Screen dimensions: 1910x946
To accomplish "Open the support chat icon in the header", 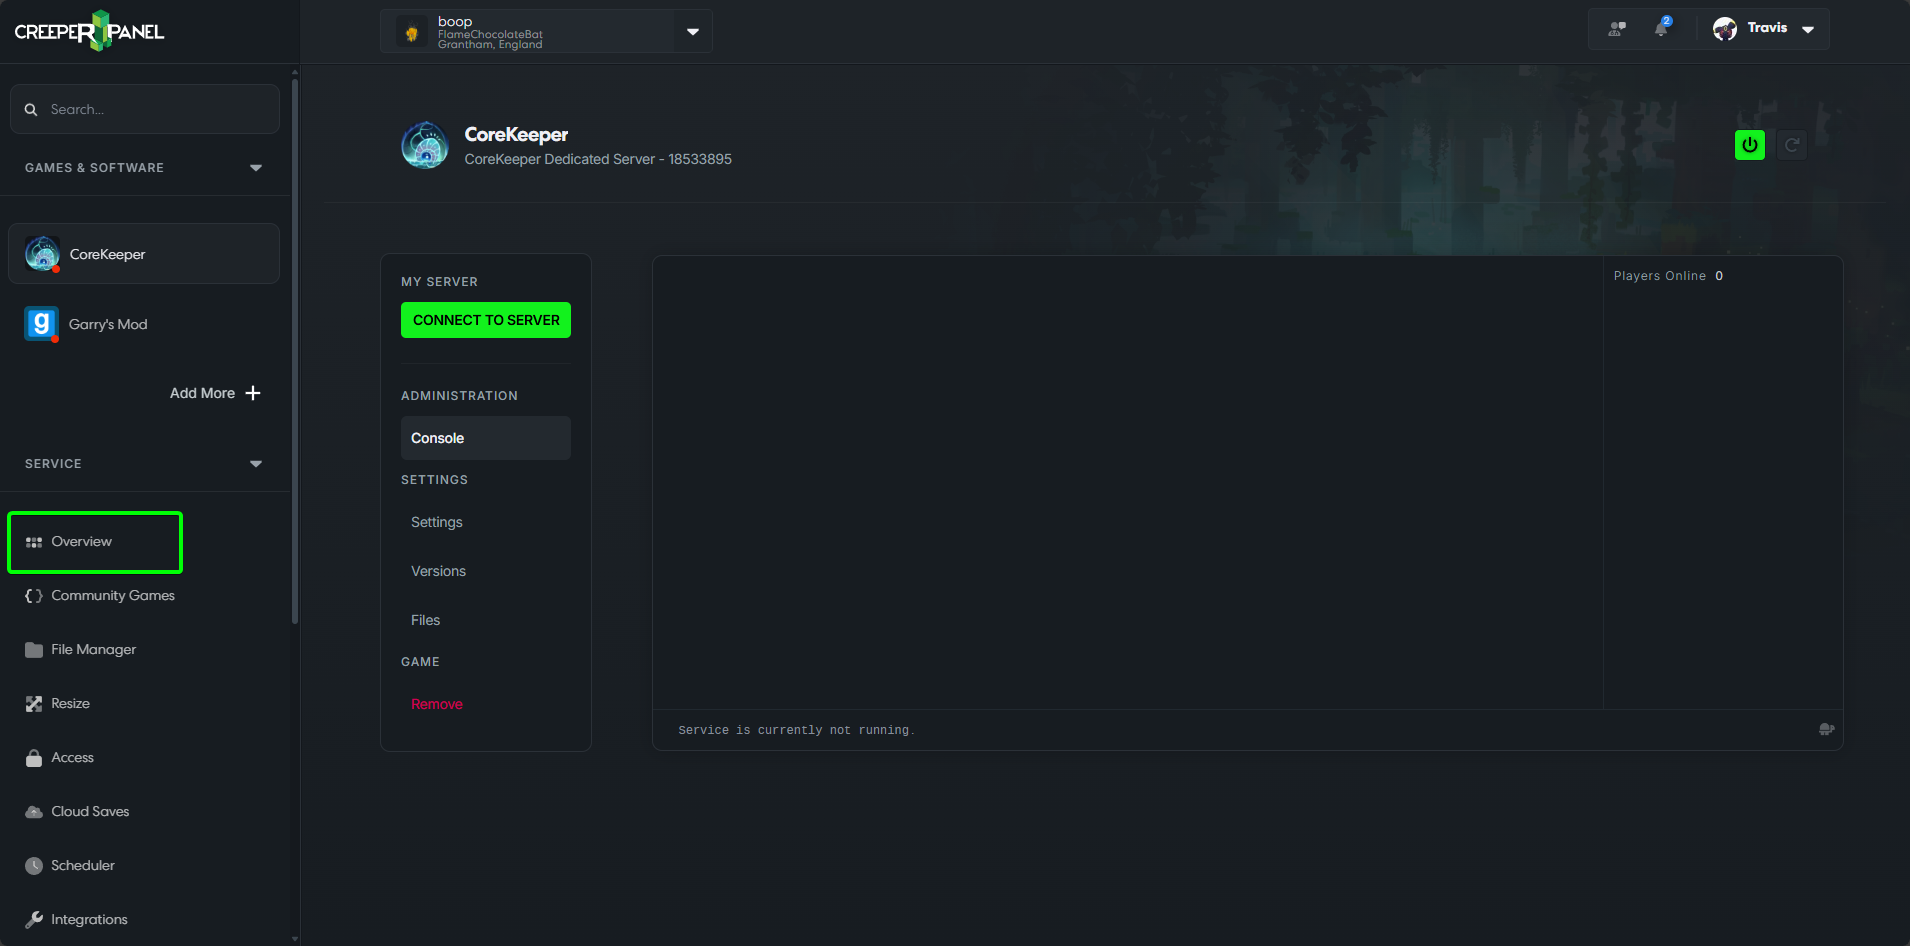I will pyautogui.click(x=1617, y=29).
